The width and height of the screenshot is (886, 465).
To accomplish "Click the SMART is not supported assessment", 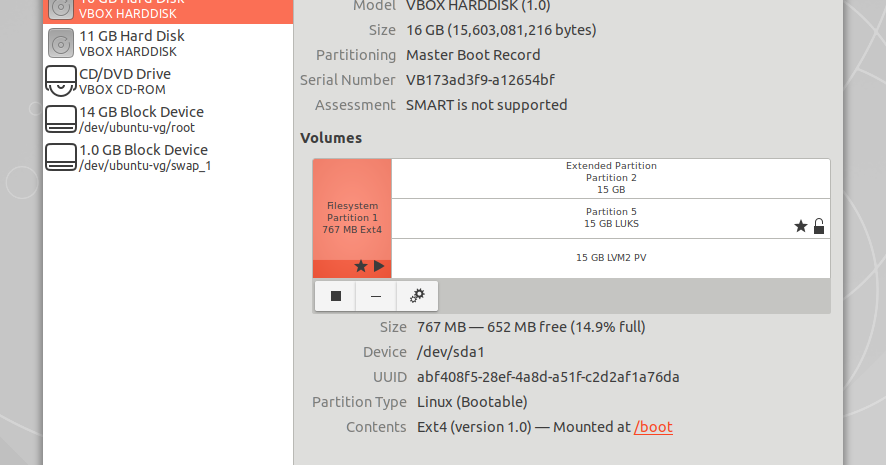I will click(x=487, y=105).
